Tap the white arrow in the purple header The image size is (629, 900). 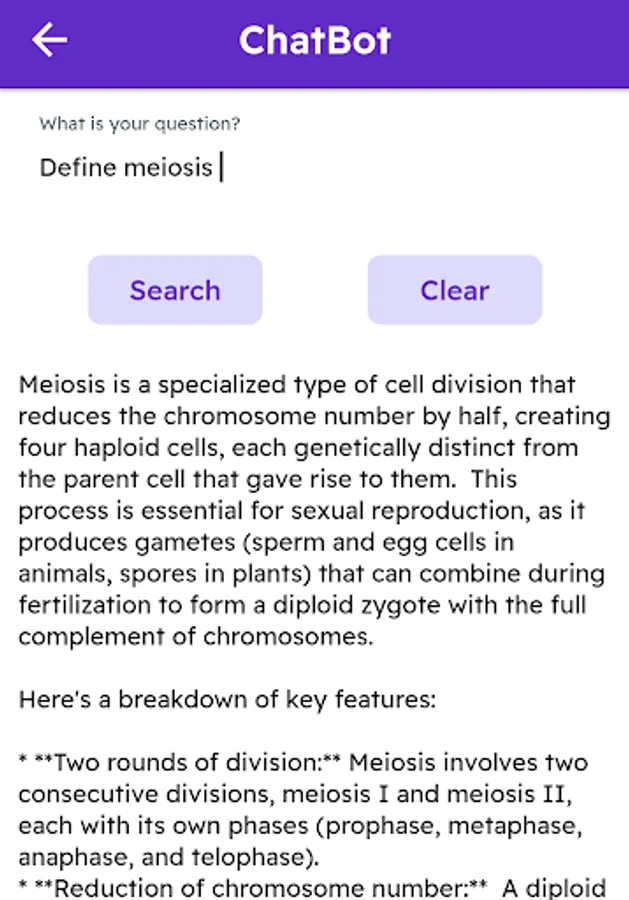[x=48, y=41]
